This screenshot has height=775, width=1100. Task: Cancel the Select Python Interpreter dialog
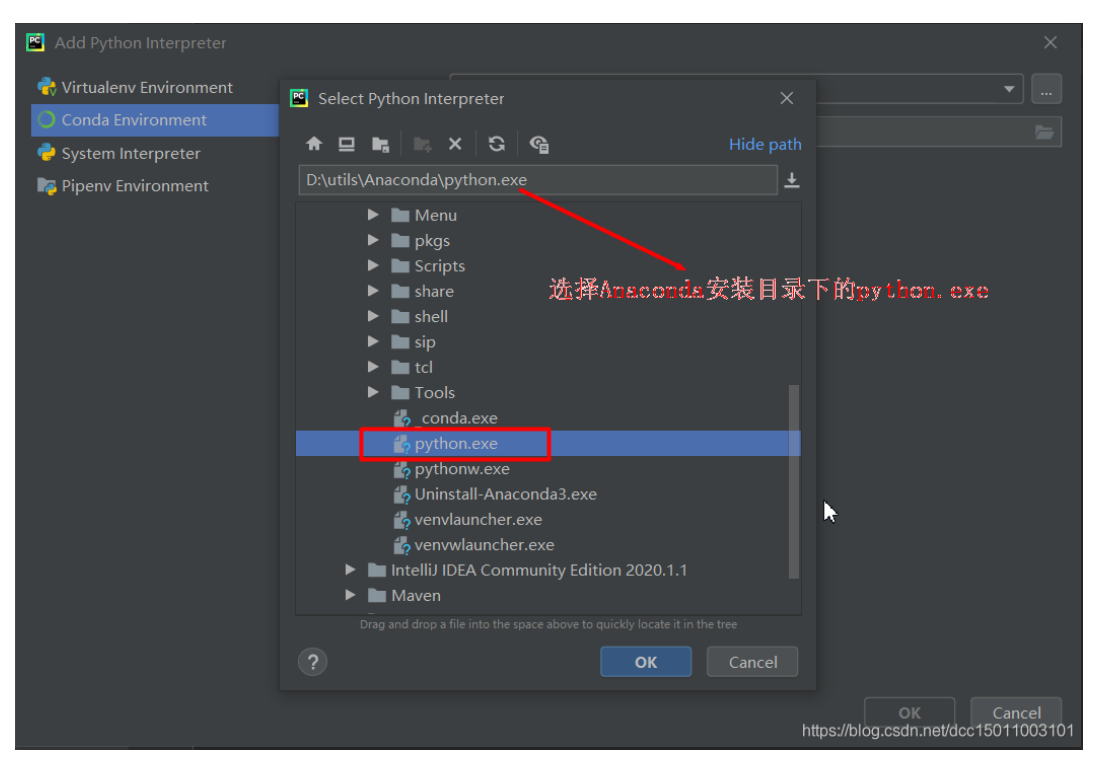click(752, 662)
